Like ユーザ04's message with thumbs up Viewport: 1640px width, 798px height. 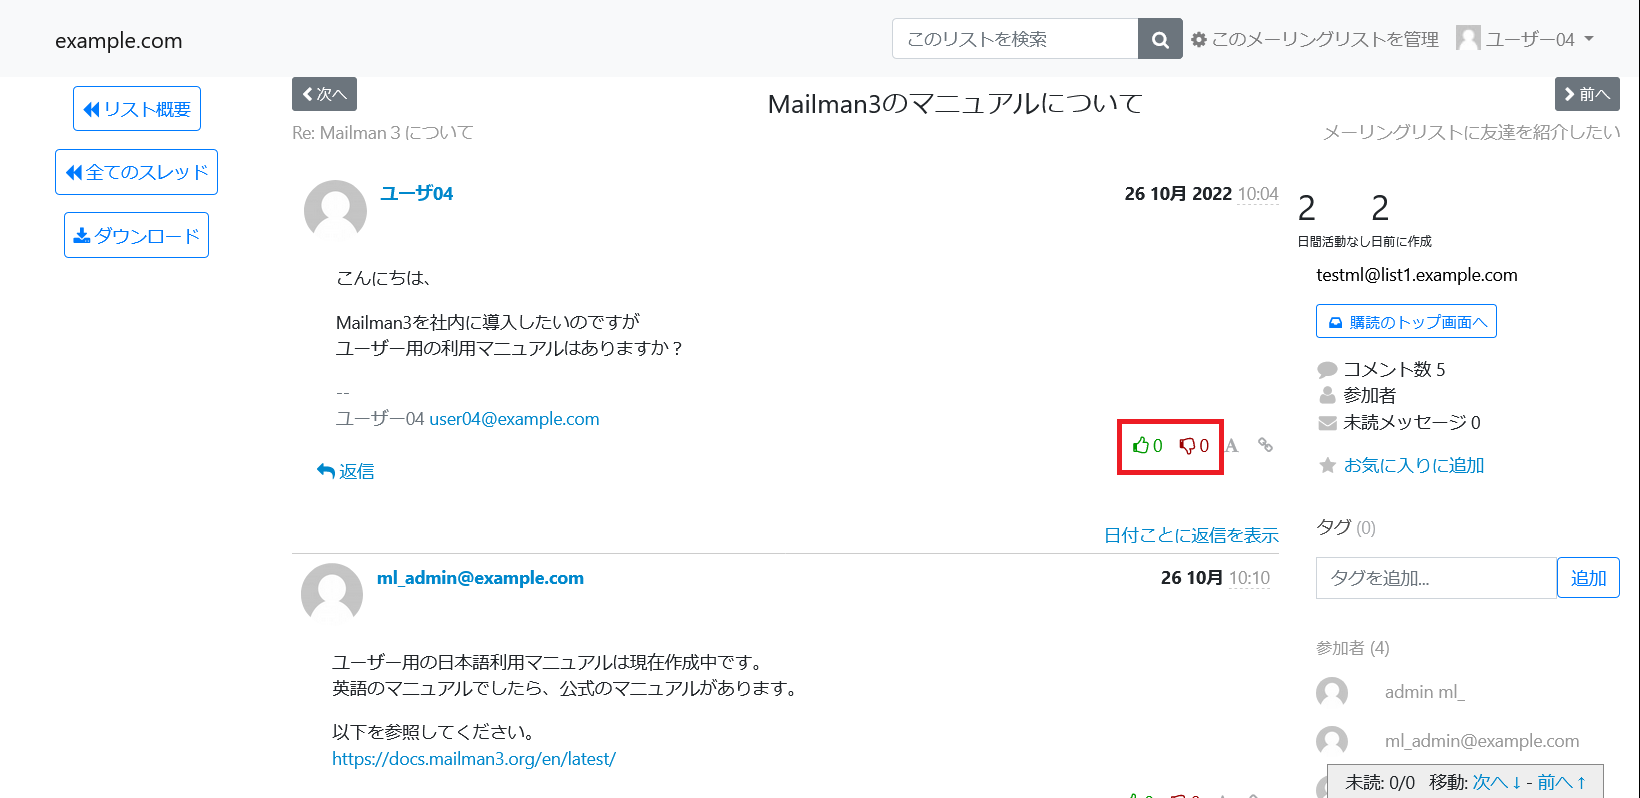(x=1147, y=446)
